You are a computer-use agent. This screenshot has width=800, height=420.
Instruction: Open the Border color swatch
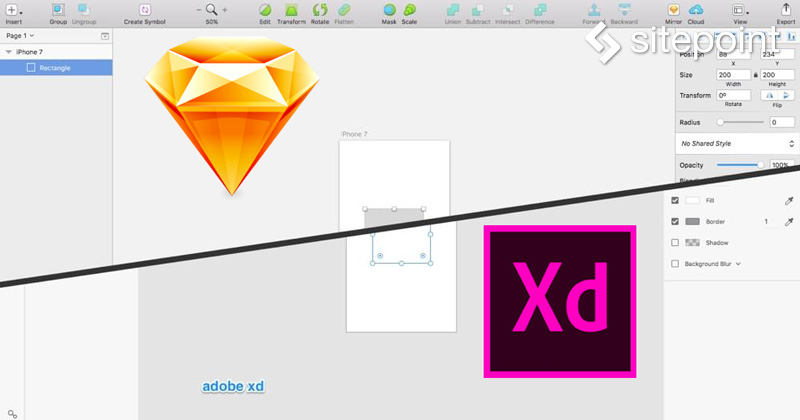click(692, 221)
